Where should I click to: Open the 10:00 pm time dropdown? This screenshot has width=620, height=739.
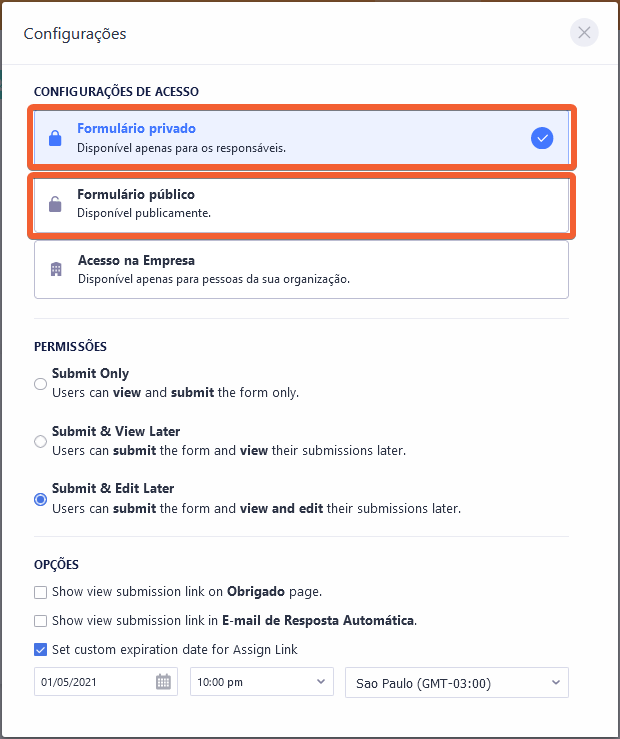[261, 682]
